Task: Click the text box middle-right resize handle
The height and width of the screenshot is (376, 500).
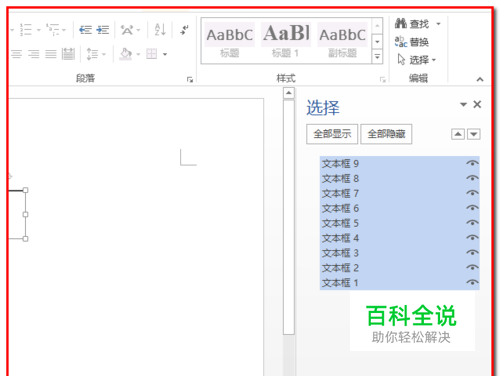Action: pyautogui.click(x=25, y=214)
